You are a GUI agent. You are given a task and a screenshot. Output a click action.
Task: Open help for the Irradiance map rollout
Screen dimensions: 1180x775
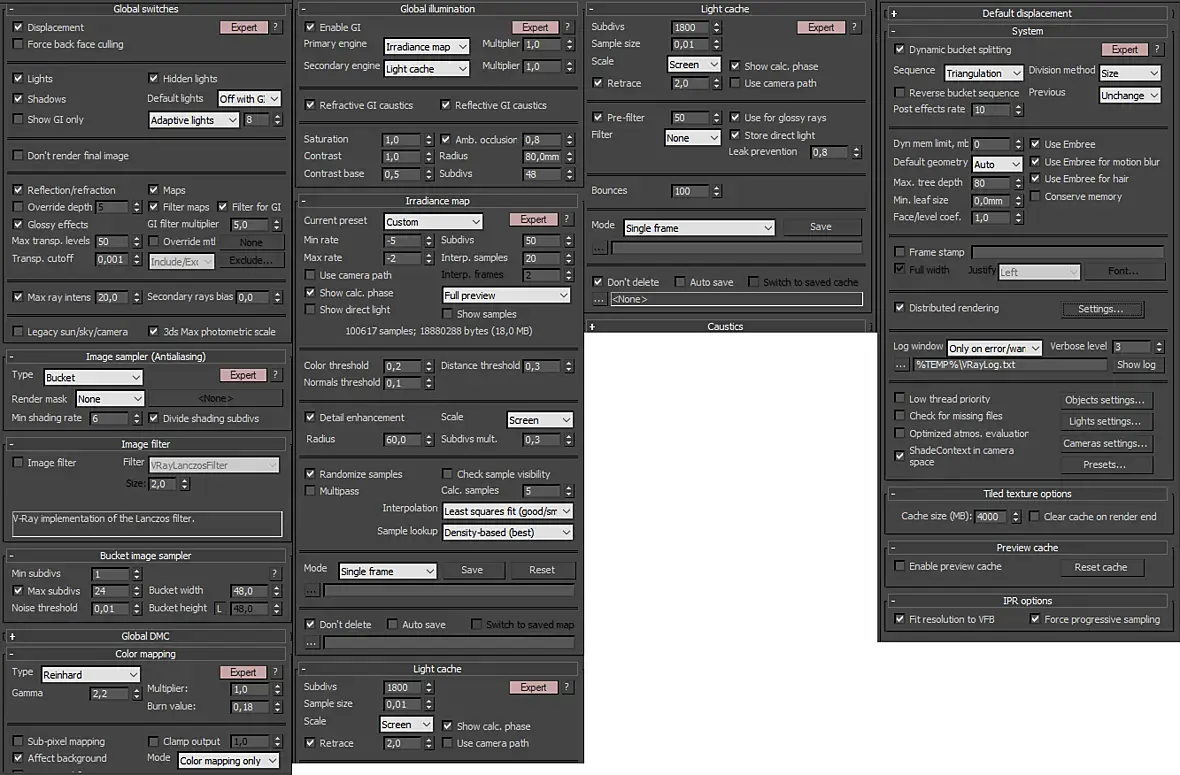(567, 220)
